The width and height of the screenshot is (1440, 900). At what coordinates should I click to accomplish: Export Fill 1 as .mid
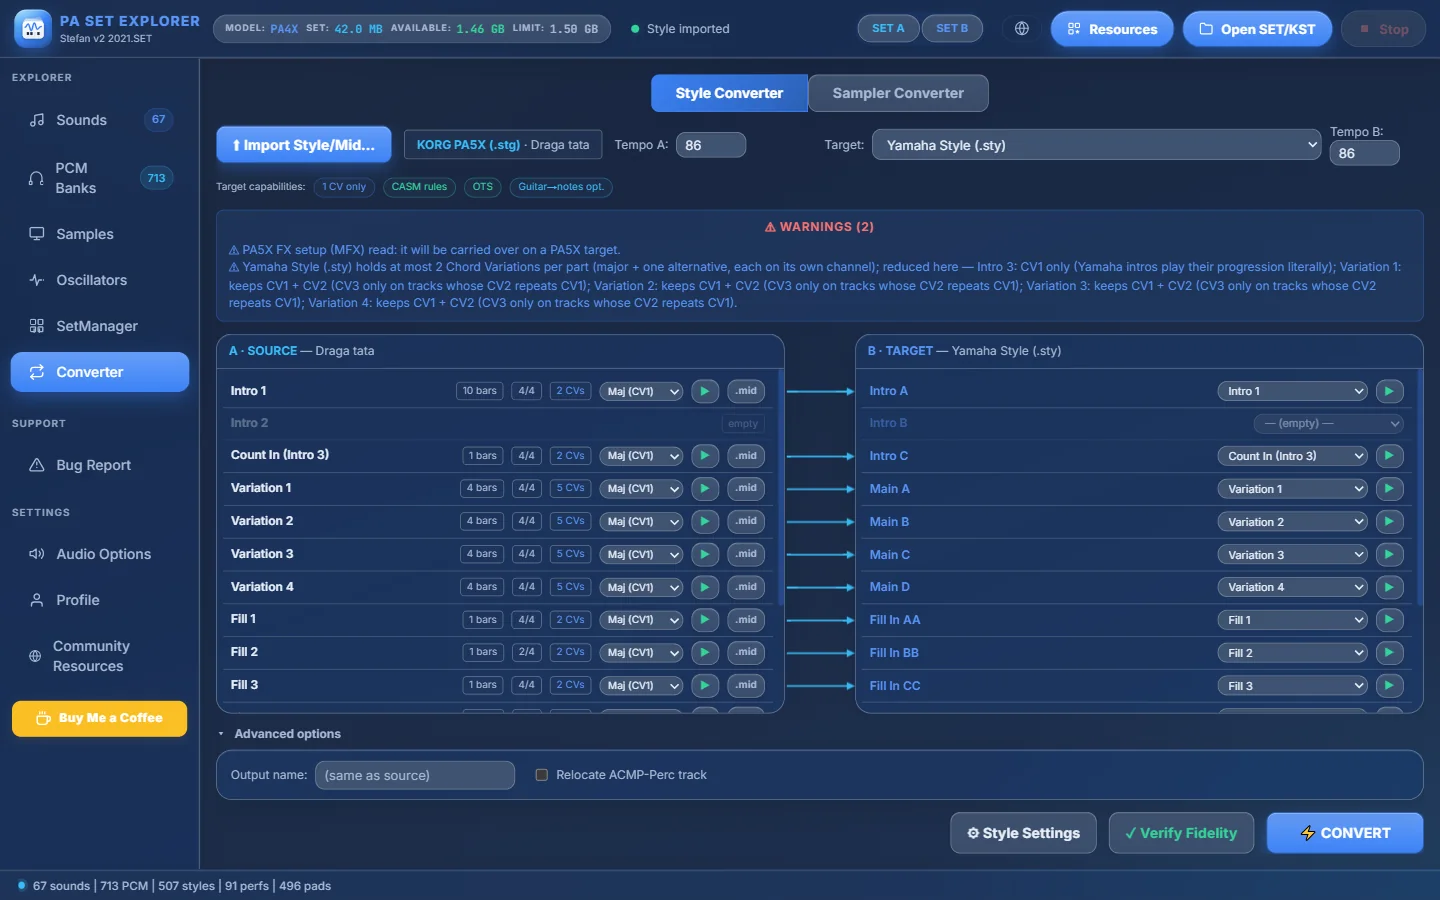746,620
